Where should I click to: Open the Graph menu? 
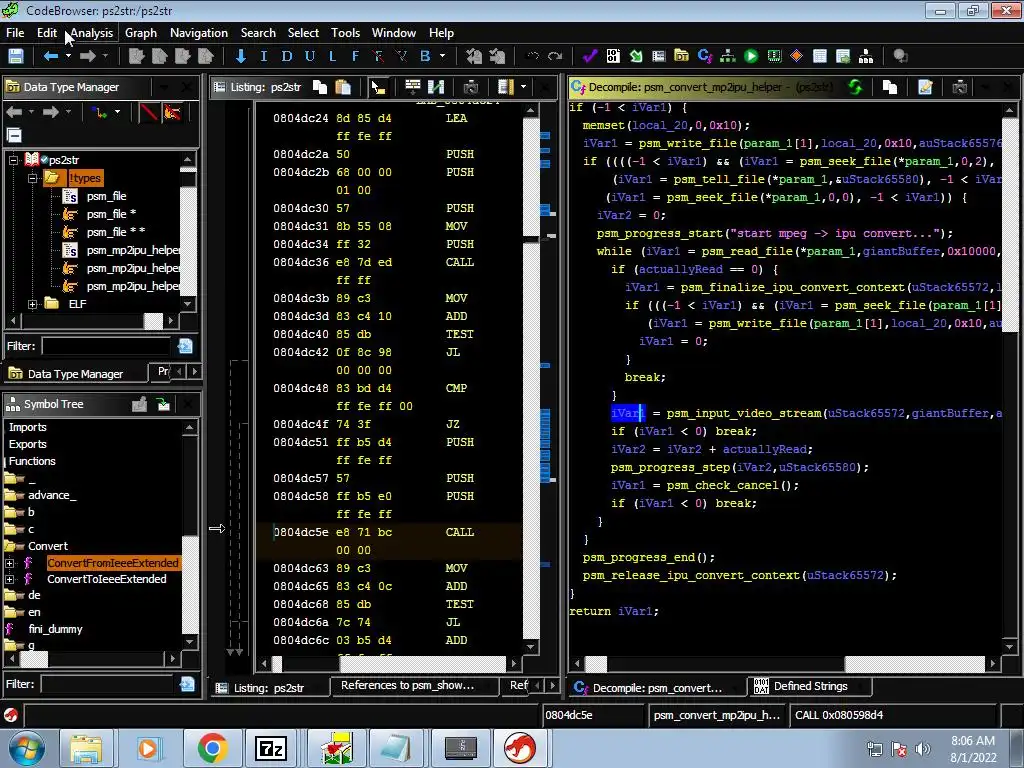pos(141,33)
